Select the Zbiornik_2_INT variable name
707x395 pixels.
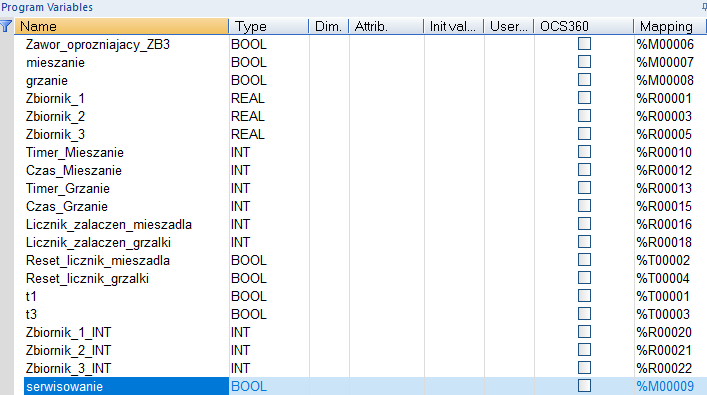point(68,351)
